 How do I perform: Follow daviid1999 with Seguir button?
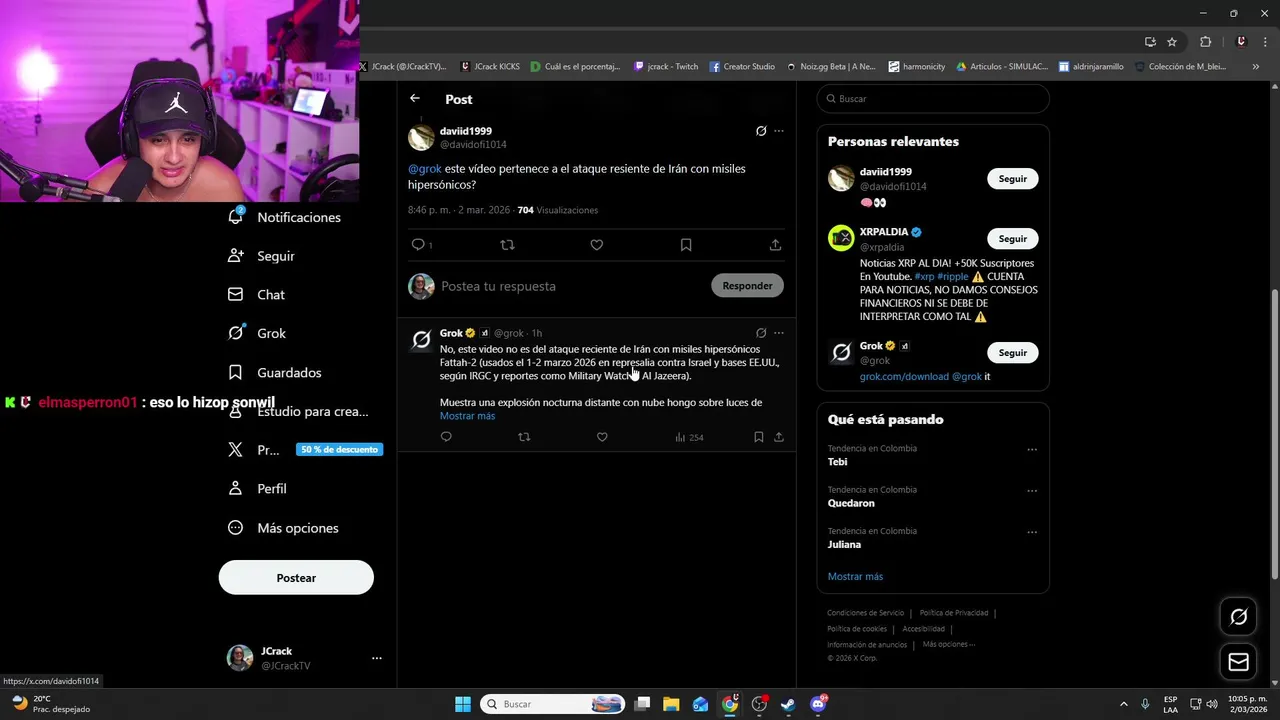point(1013,179)
